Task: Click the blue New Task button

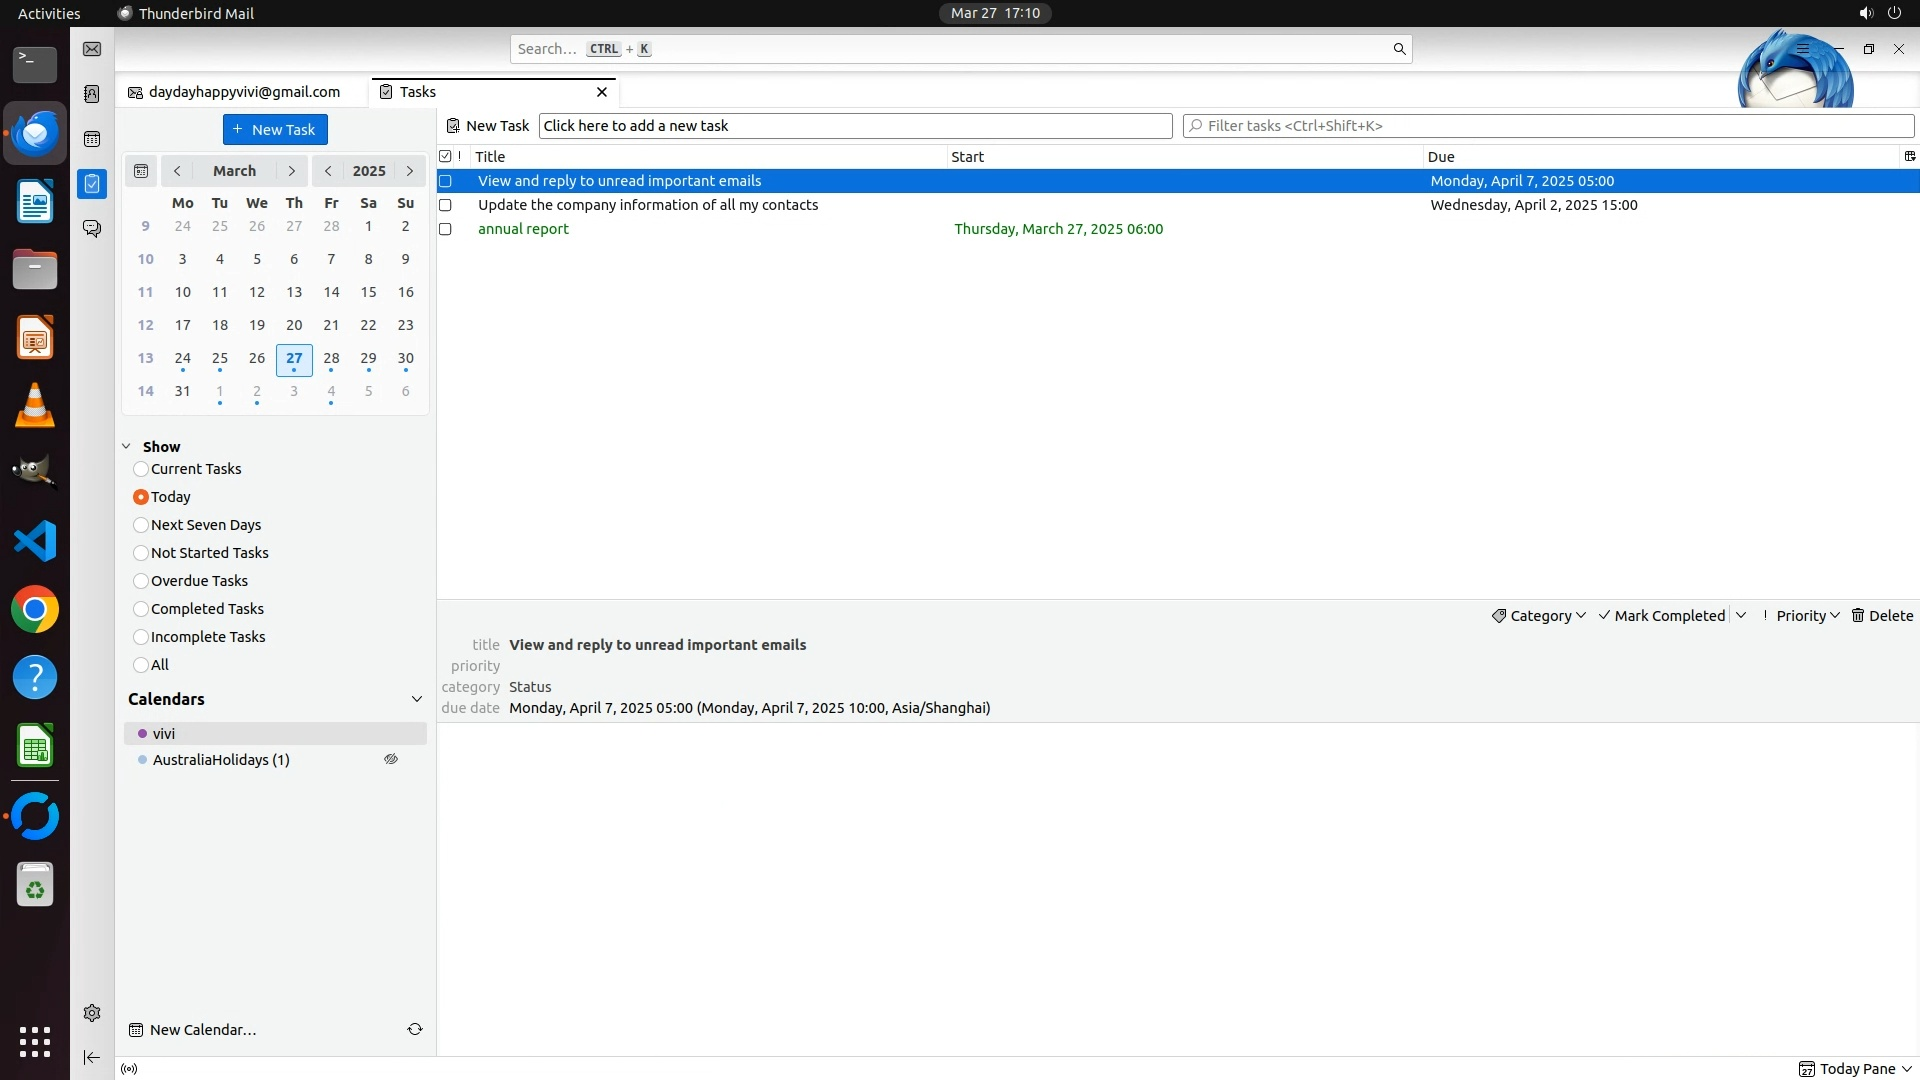Action: pyautogui.click(x=275, y=130)
